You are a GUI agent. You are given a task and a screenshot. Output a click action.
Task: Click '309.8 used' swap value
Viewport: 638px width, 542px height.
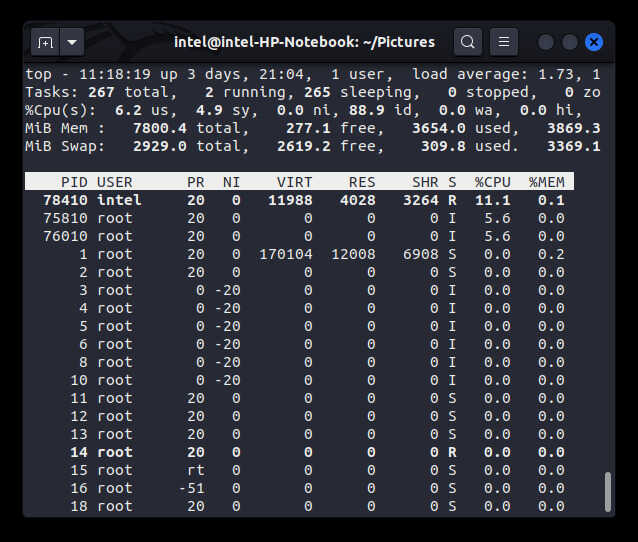pyautogui.click(x=470, y=146)
